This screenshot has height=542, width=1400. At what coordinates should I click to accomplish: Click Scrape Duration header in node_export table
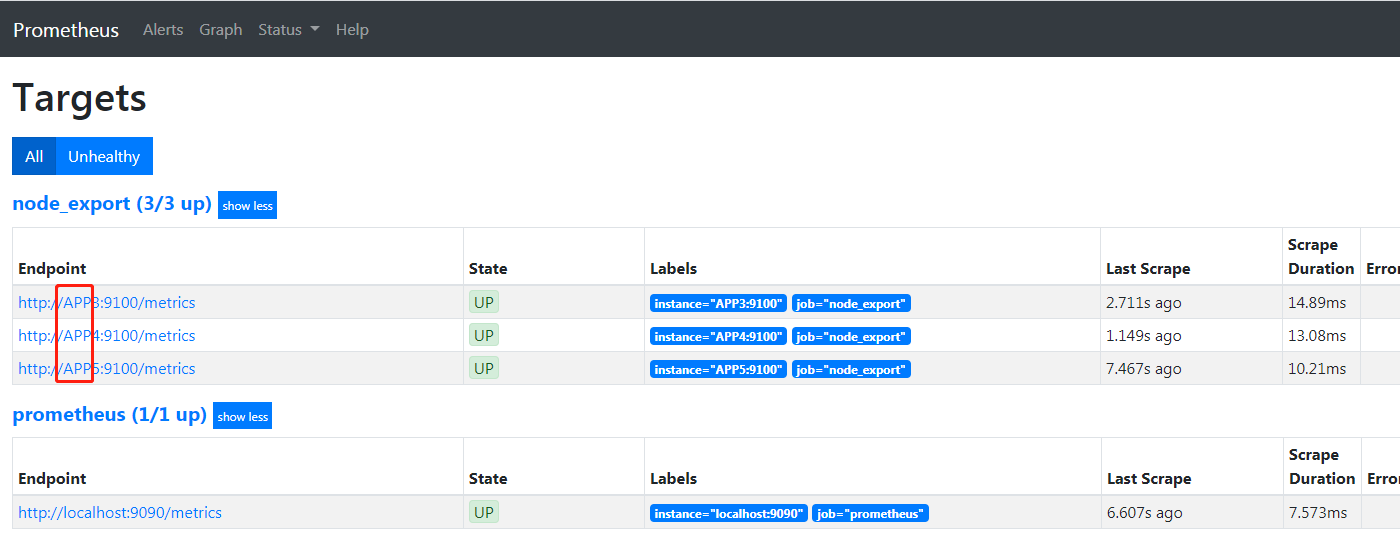[1321, 256]
